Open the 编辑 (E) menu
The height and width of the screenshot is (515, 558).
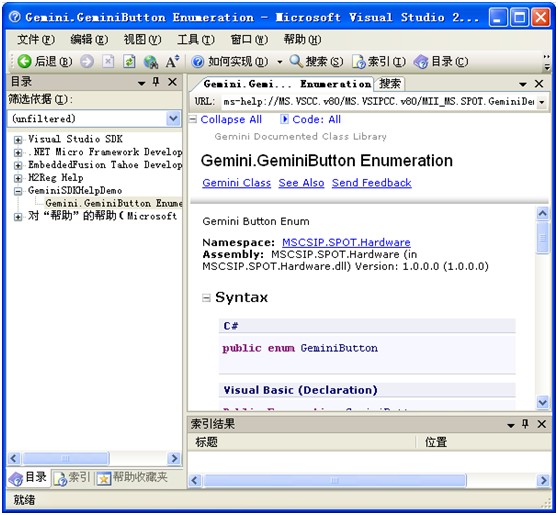tap(89, 39)
